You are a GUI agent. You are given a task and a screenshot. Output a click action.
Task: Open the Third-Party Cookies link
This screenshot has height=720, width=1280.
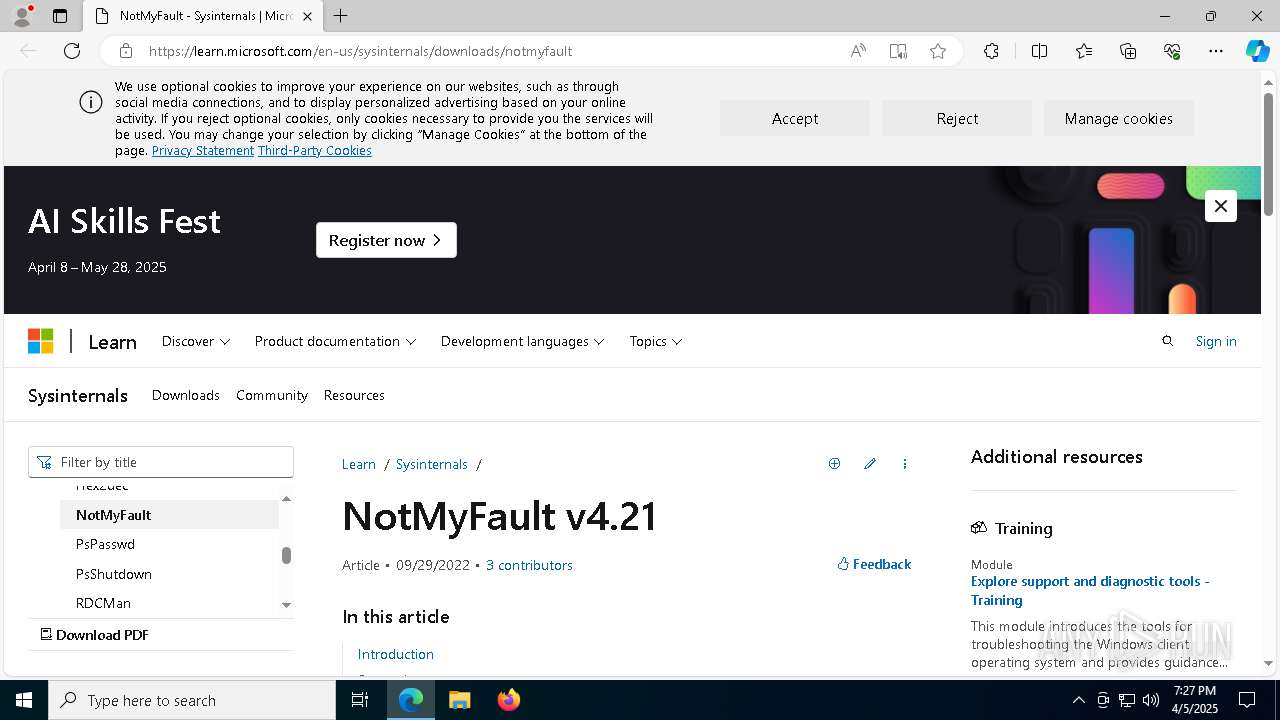click(315, 151)
